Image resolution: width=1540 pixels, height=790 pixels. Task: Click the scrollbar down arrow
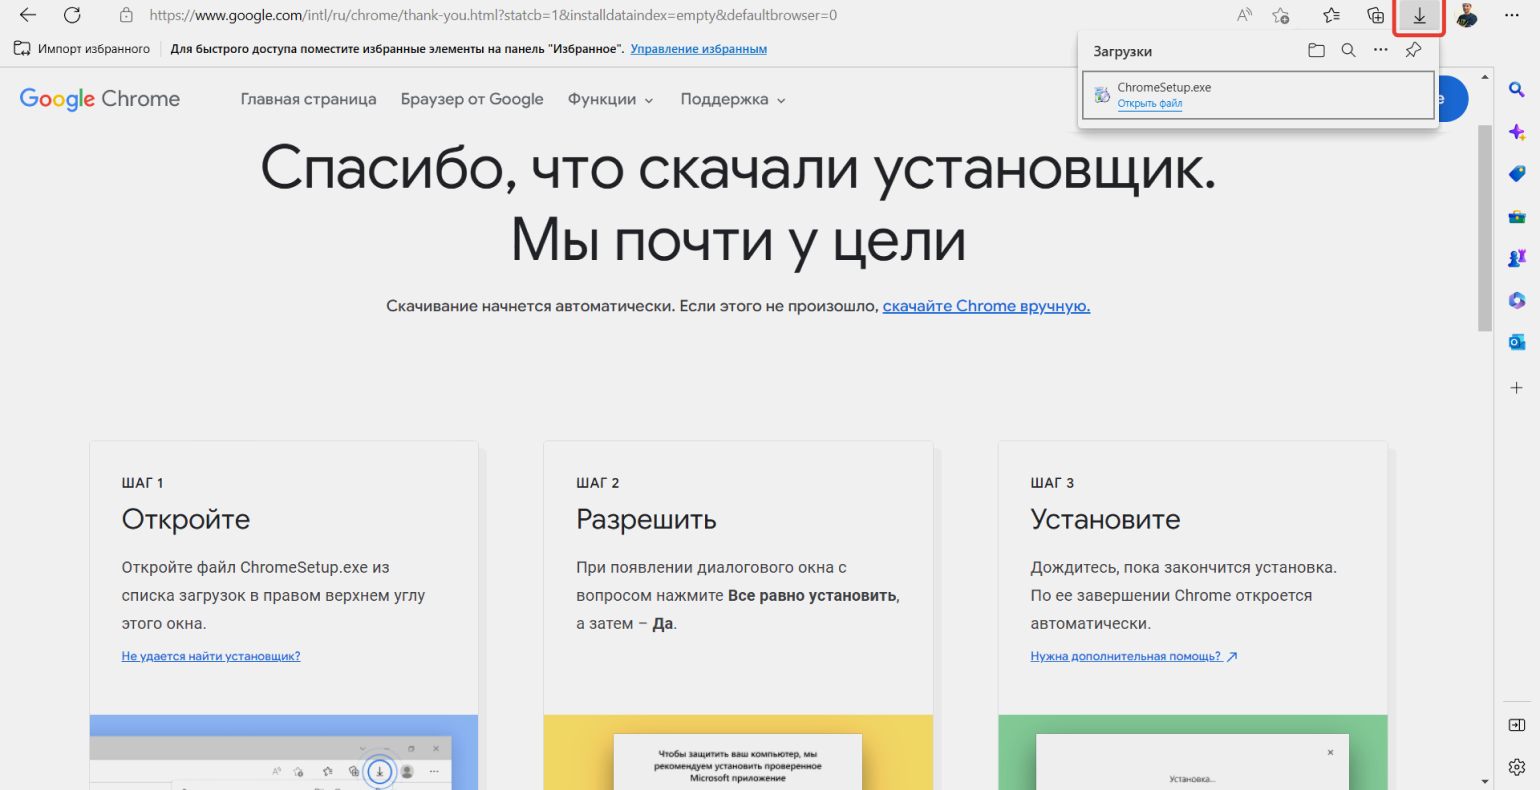(1485, 781)
